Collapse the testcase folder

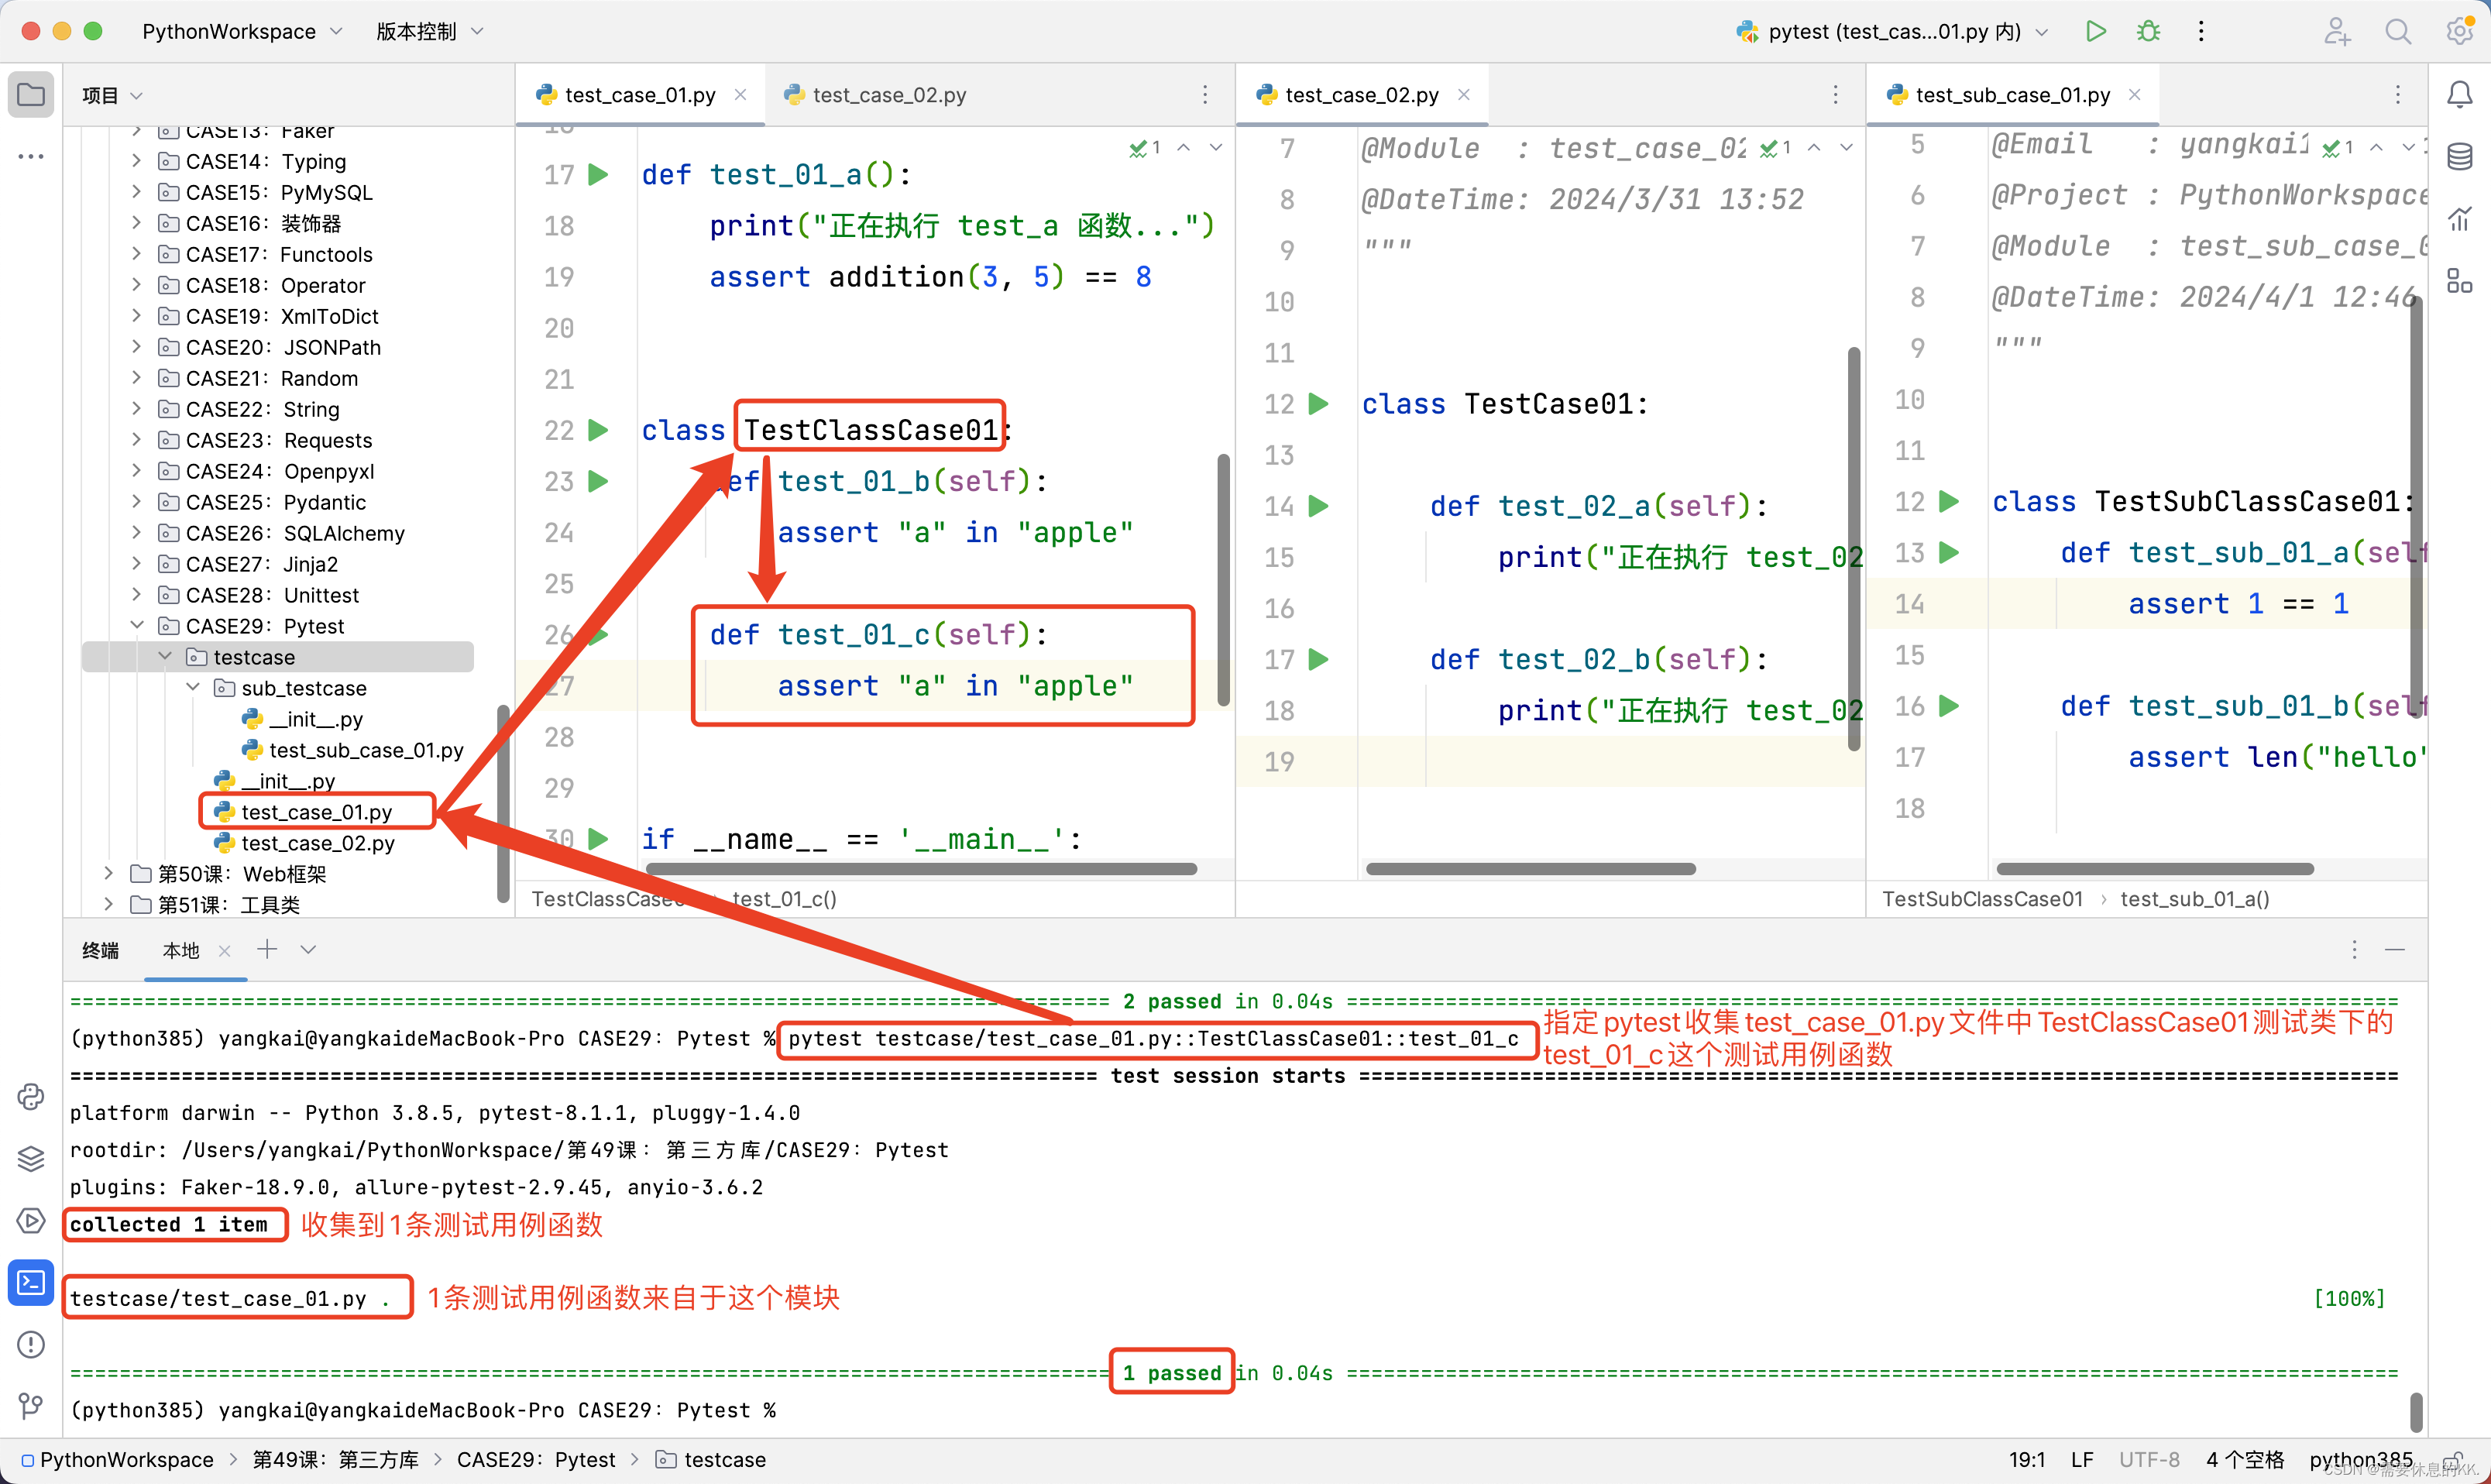165,657
